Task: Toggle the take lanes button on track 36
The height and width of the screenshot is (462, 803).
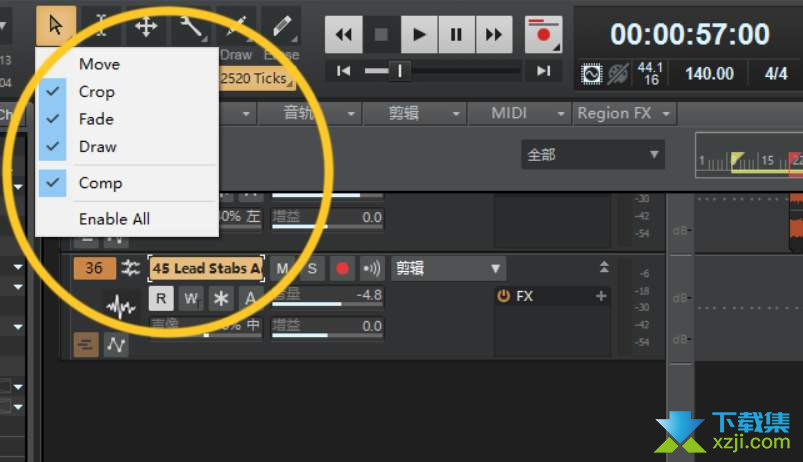Action: (x=86, y=345)
